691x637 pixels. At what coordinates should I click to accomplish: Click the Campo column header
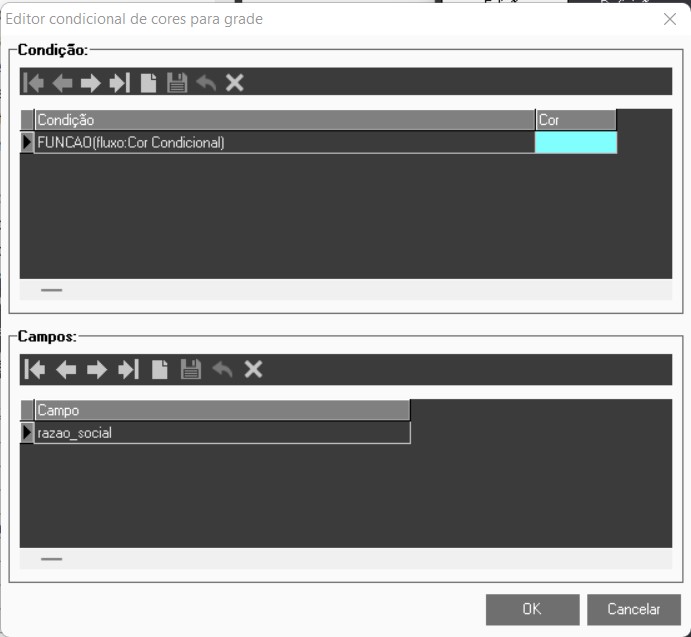click(221, 410)
